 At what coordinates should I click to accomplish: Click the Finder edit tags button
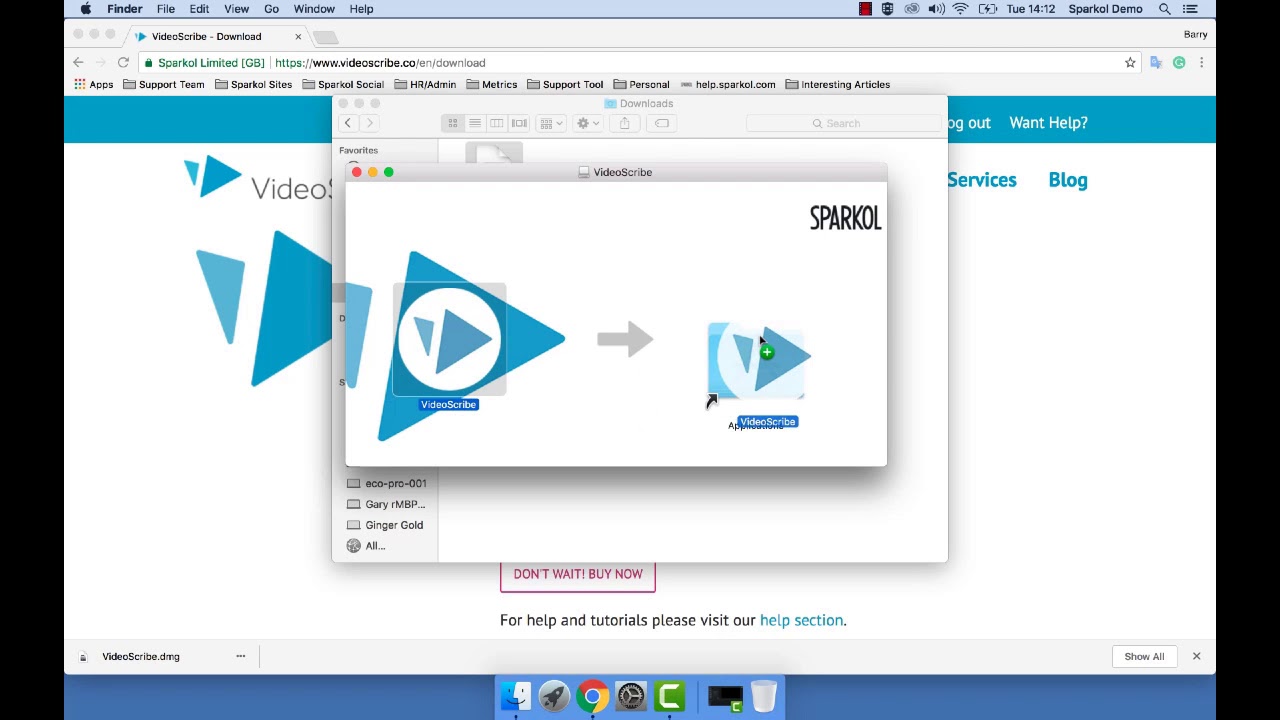[x=662, y=123]
